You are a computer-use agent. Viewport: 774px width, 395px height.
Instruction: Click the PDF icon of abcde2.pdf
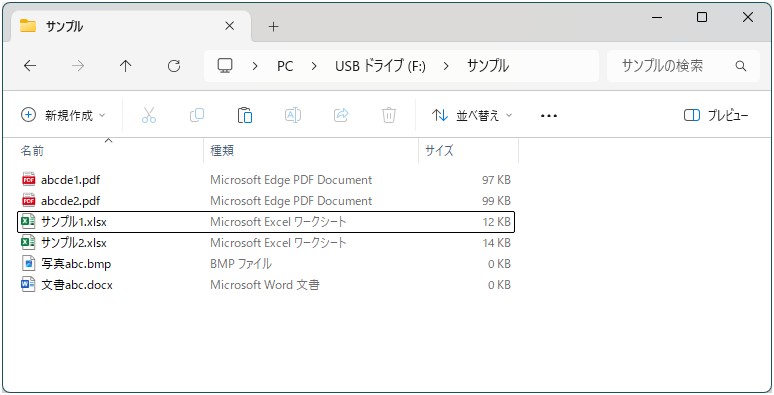pyautogui.click(x=29, y=200)
